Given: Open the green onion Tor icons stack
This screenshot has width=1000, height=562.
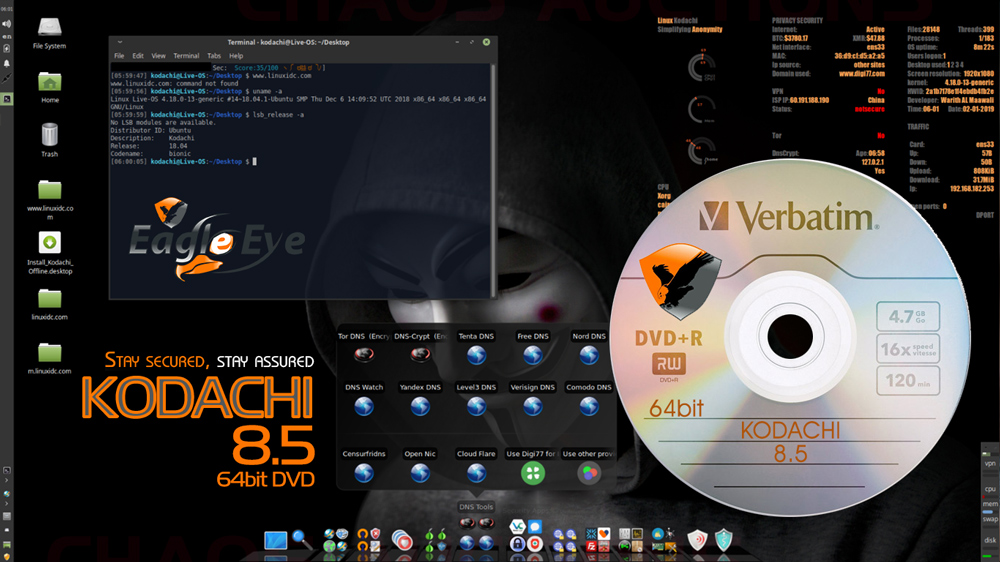Looking at the screenshot, I should coord(435,540).
